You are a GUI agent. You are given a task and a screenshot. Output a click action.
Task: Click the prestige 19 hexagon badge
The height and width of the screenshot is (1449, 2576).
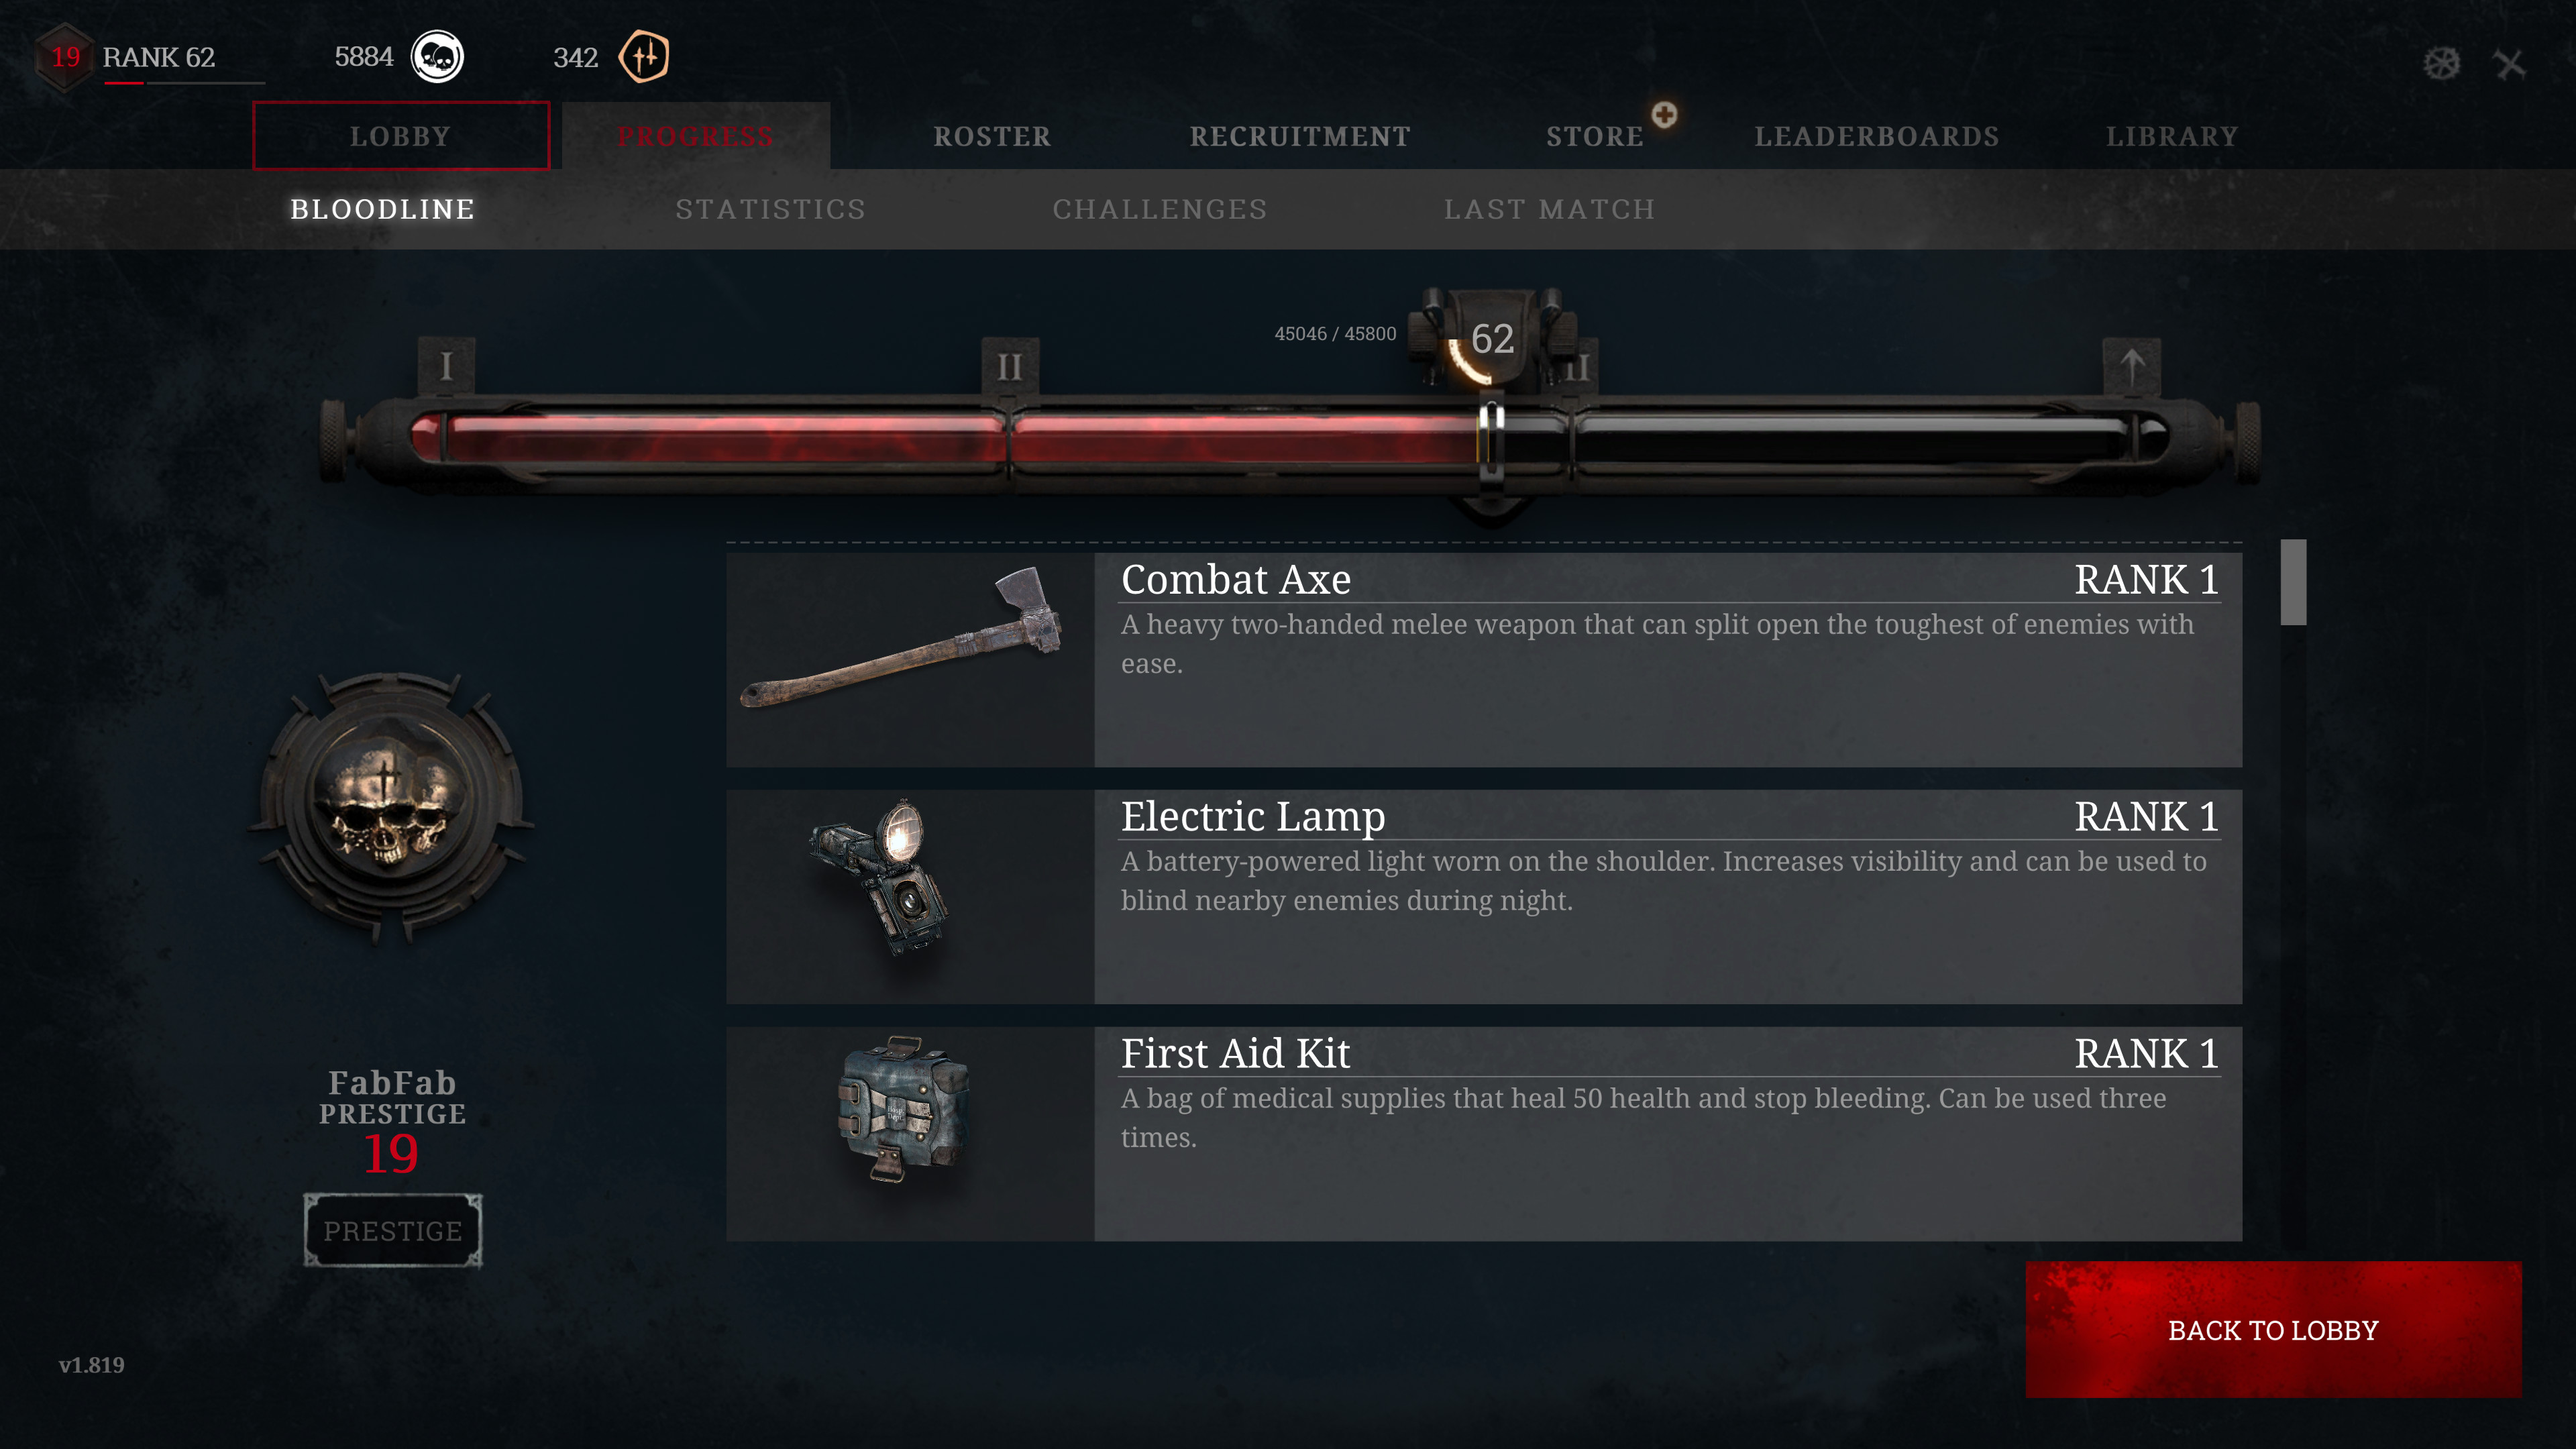tap(65, 57)
